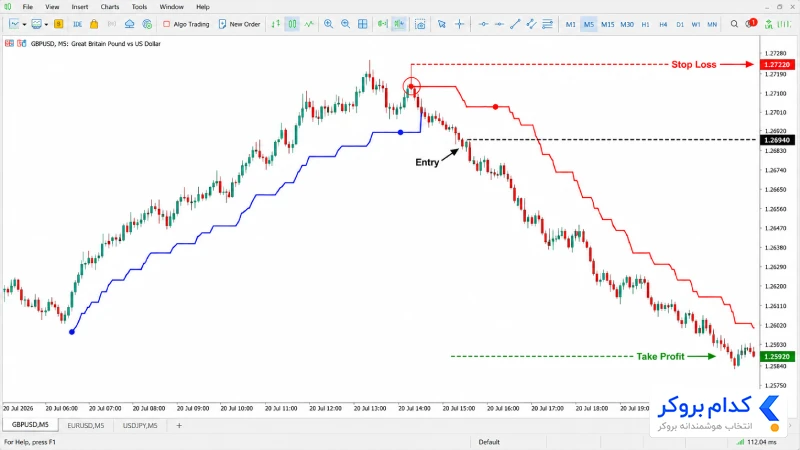Draw a horizontal line tool

[499, 24]
